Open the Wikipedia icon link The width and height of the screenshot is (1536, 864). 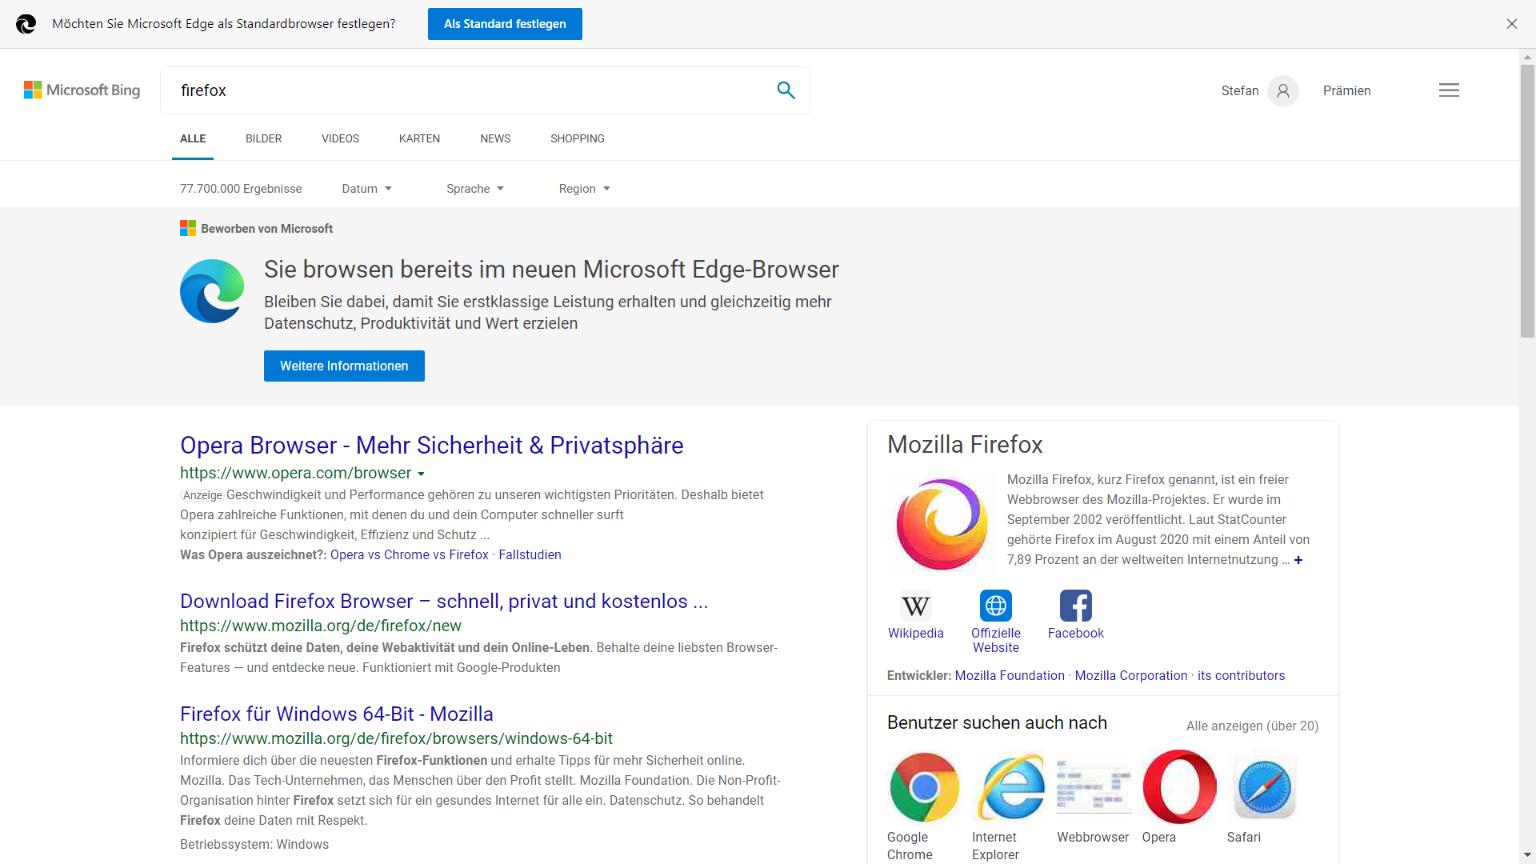pyautogui.click(x=915, y=606)
